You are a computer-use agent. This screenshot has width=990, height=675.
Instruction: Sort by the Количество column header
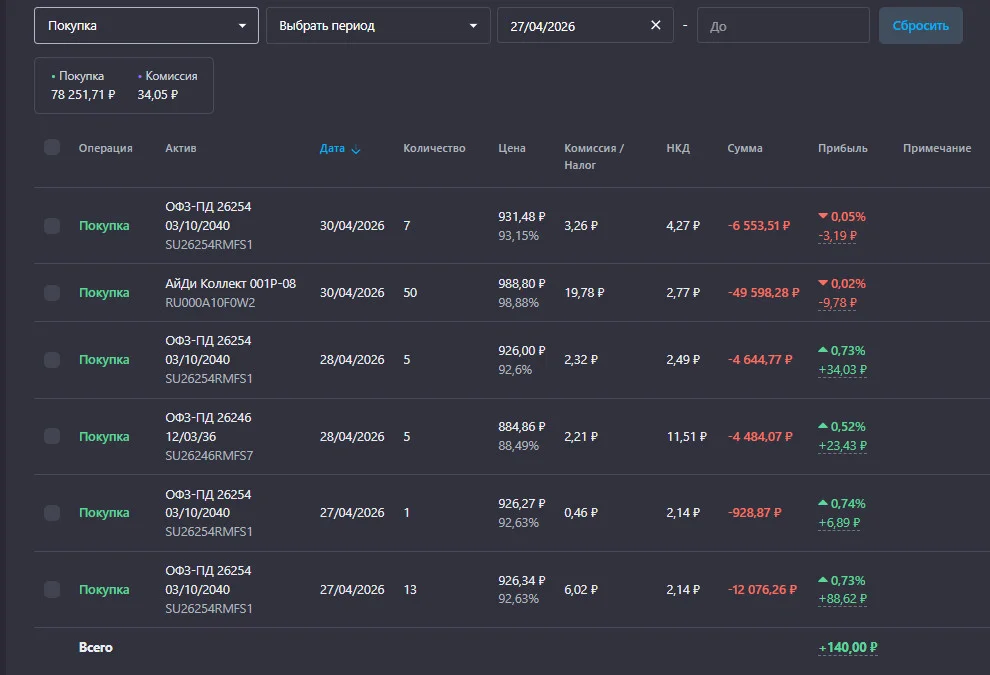434,148
